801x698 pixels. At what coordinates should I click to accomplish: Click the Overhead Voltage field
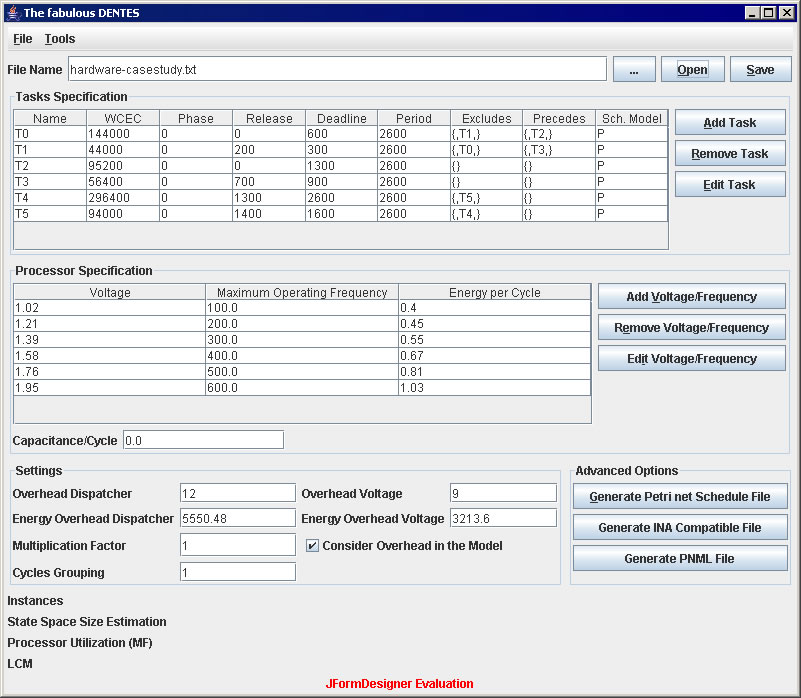503,493
